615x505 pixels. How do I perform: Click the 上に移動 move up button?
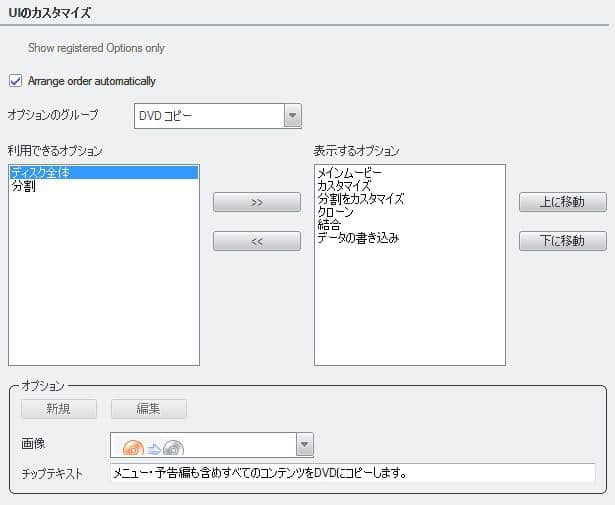click(563, 202)
